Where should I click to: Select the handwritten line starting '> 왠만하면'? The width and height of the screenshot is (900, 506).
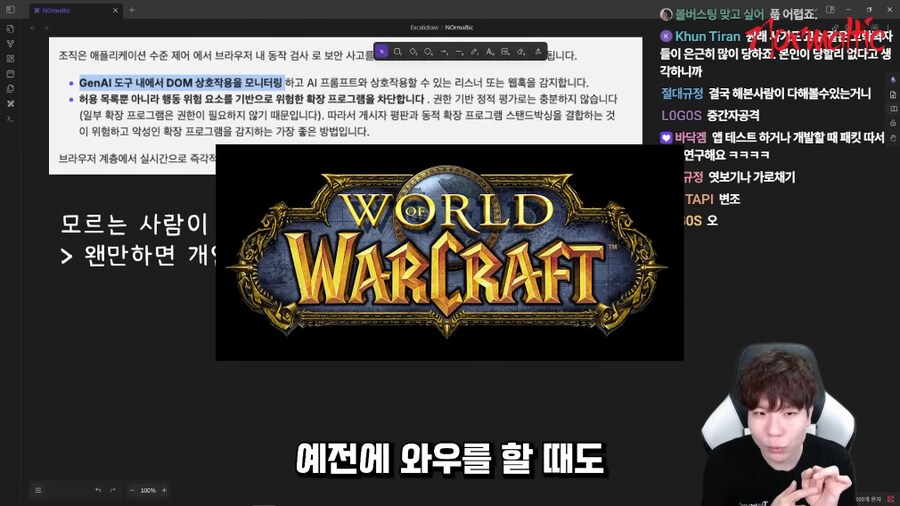(x=138, y=255)
